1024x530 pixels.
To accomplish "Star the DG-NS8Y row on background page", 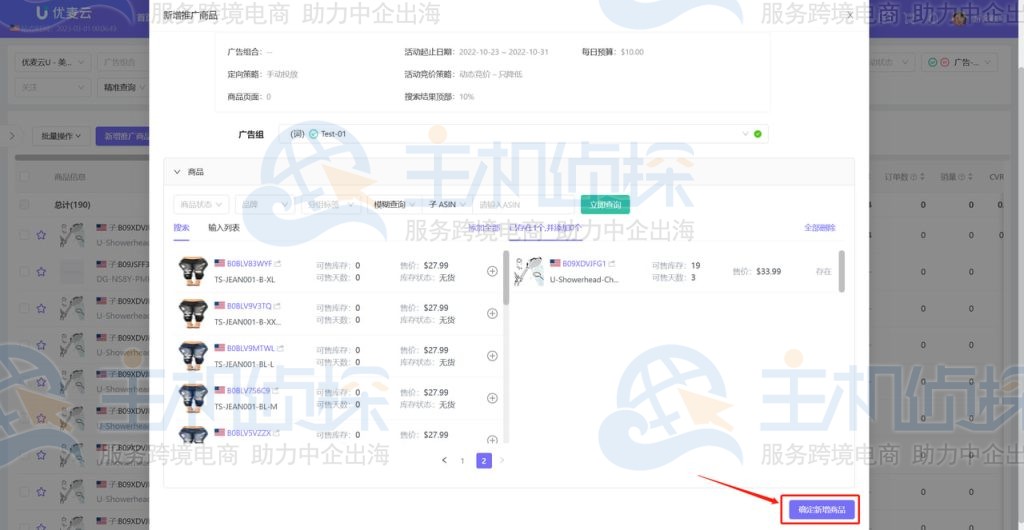I will [41, 272].
